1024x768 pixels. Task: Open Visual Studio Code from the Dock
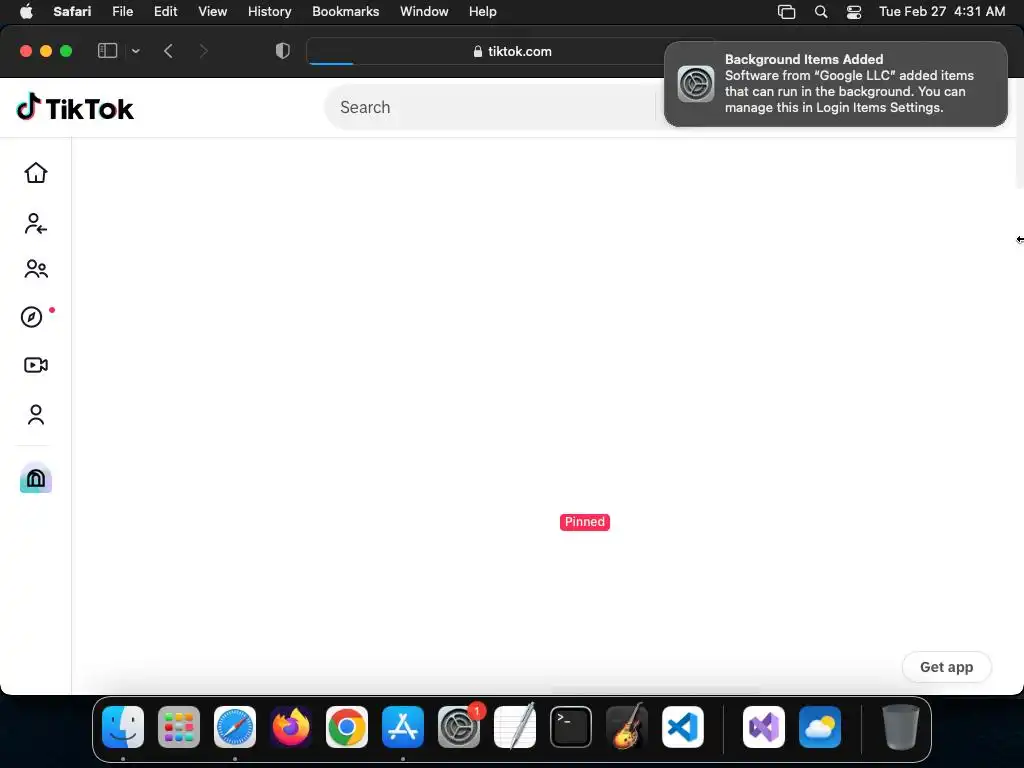[x=683, y=727]
